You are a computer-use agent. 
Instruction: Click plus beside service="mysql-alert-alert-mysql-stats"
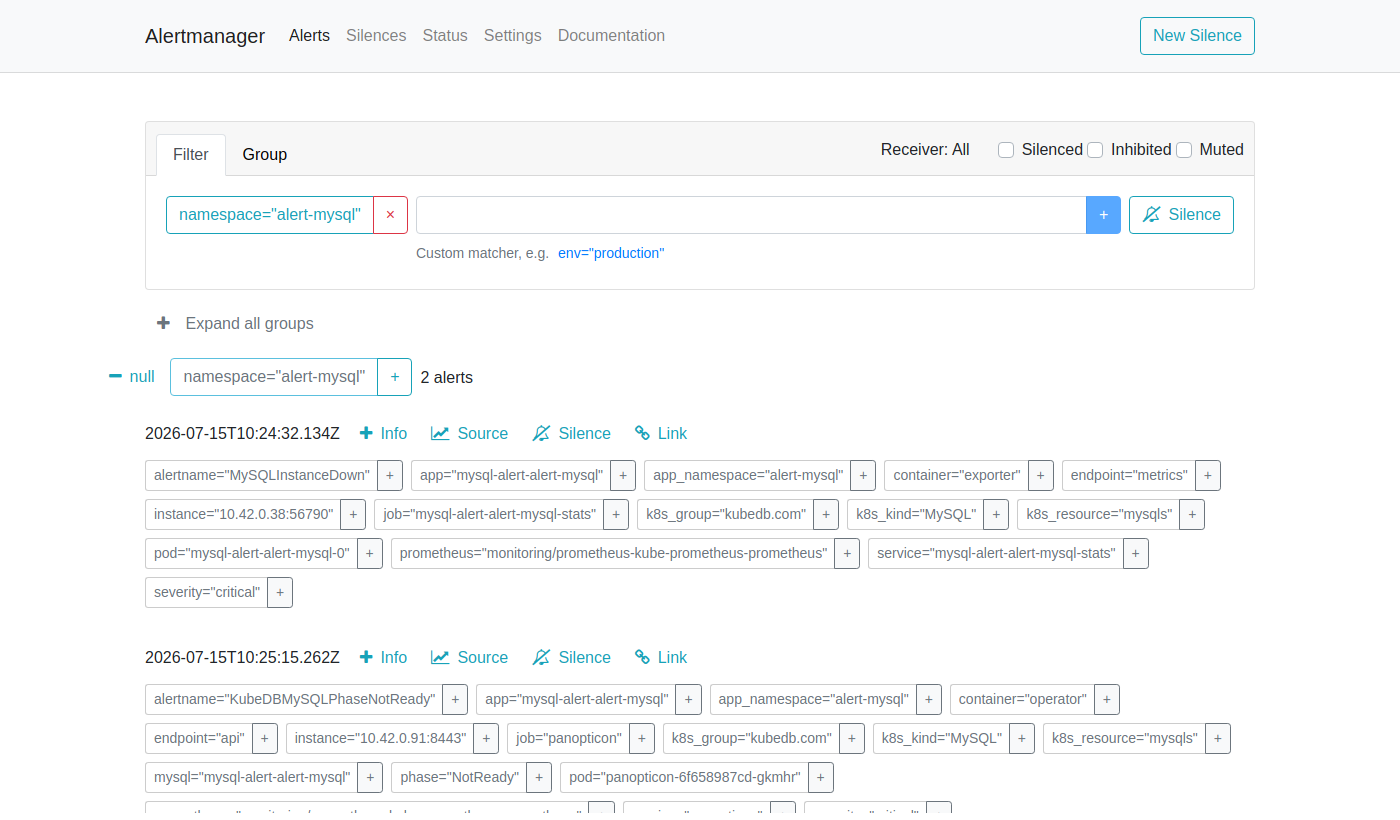(1136, 553)
